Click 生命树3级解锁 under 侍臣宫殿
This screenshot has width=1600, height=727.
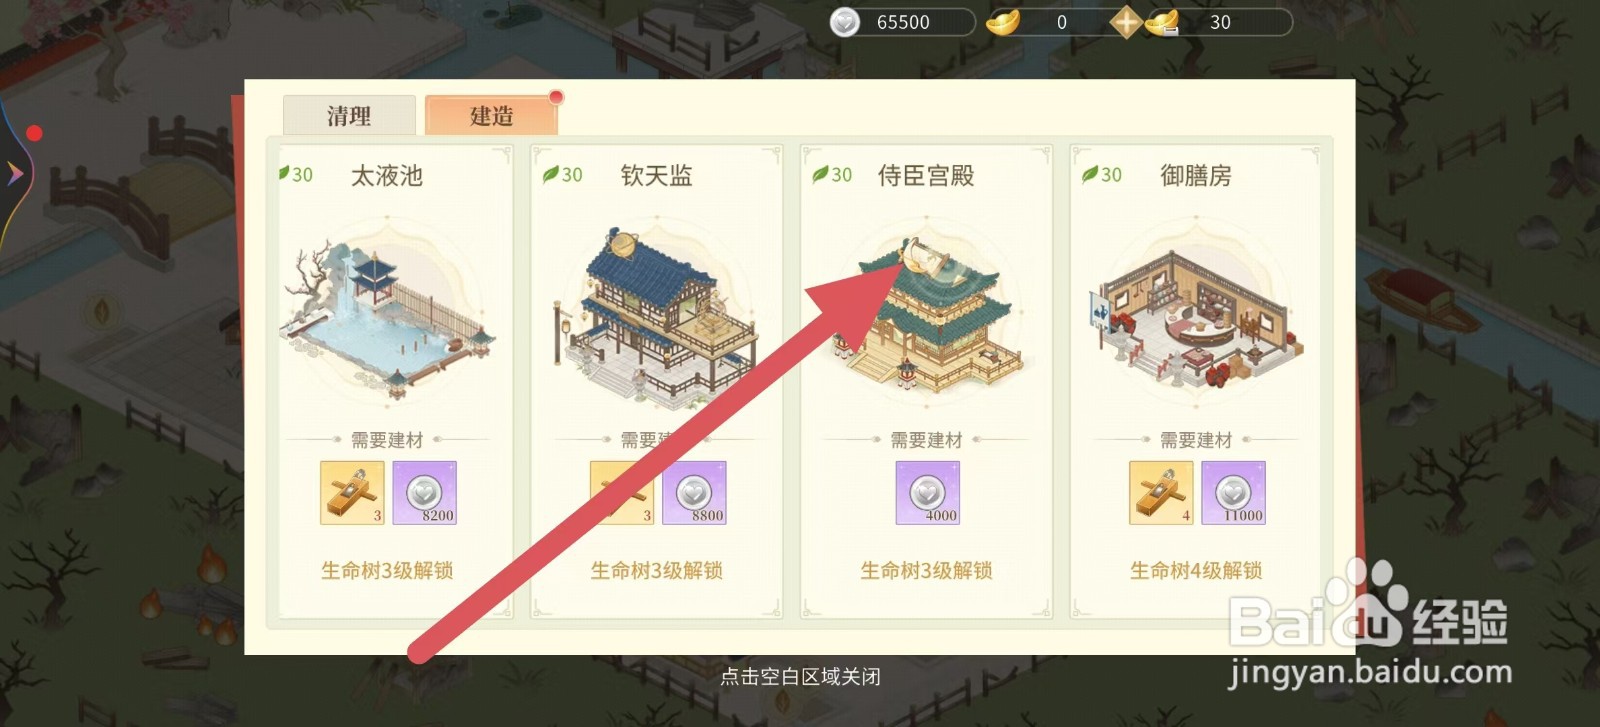click(x=927, y=570)
